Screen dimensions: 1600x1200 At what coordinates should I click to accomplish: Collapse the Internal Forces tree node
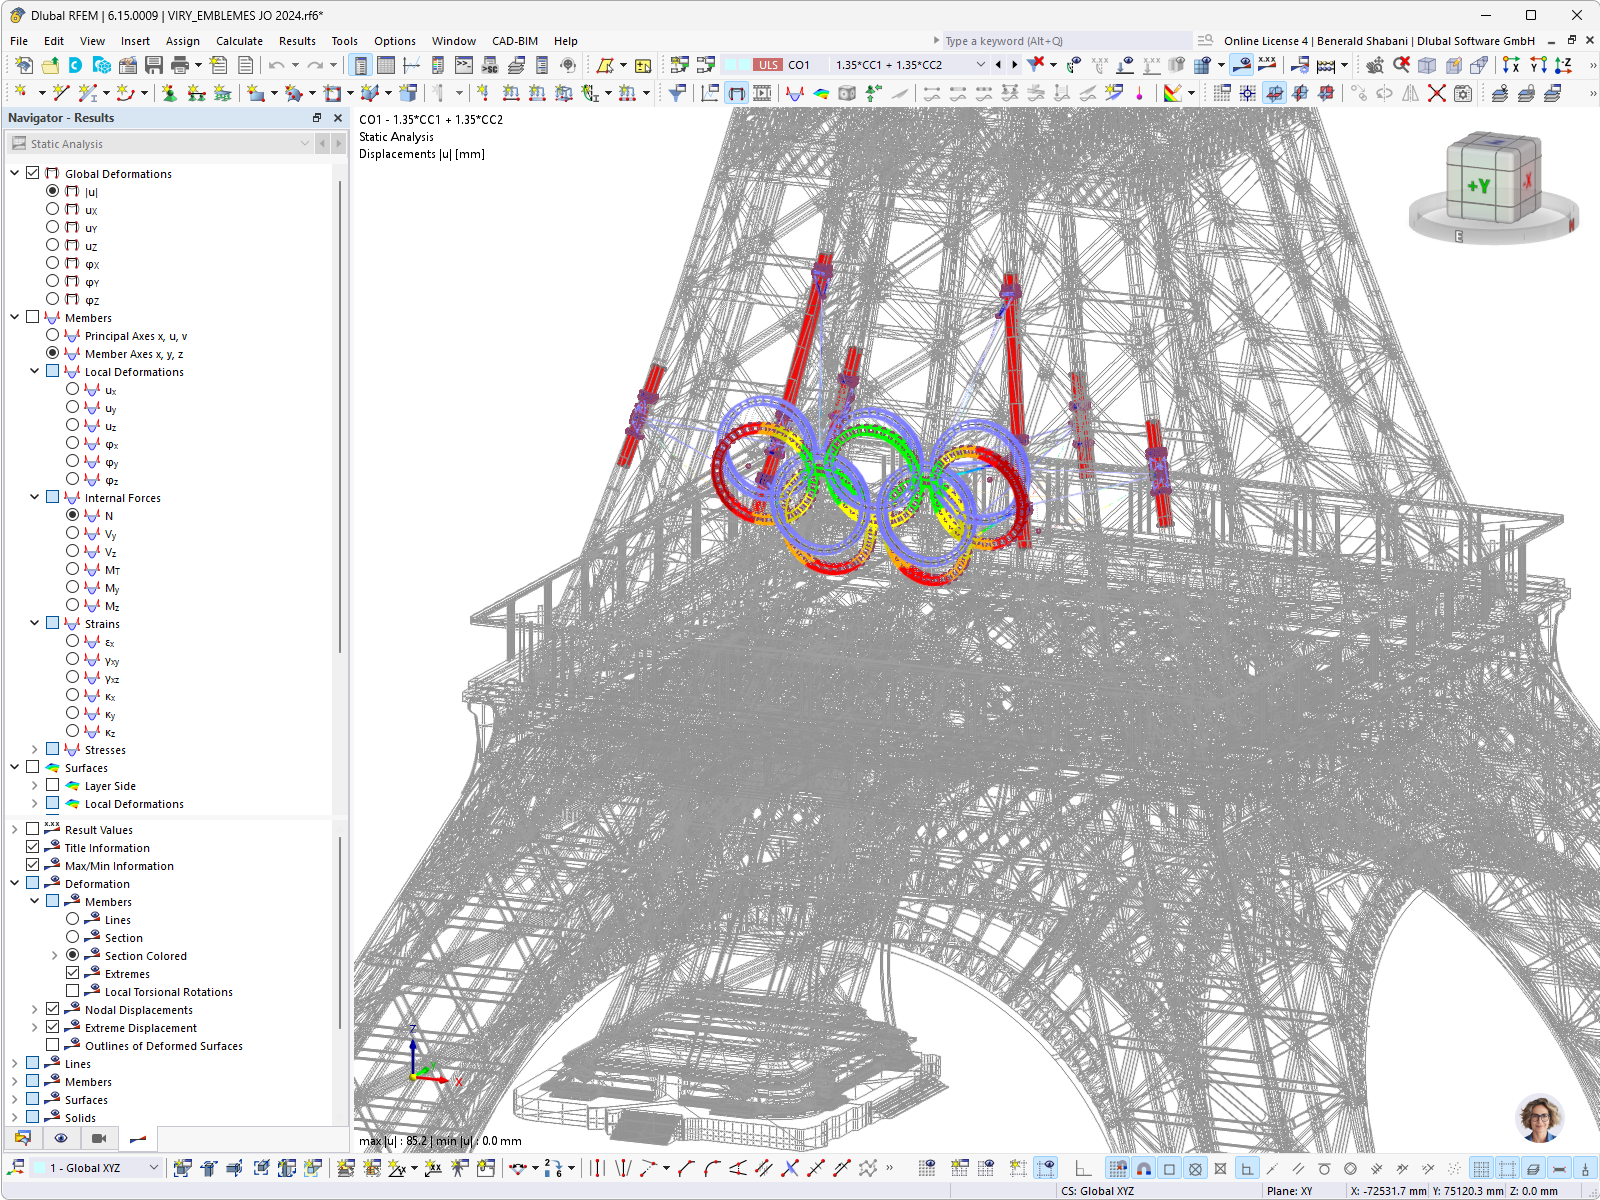[x=35, y=497]
